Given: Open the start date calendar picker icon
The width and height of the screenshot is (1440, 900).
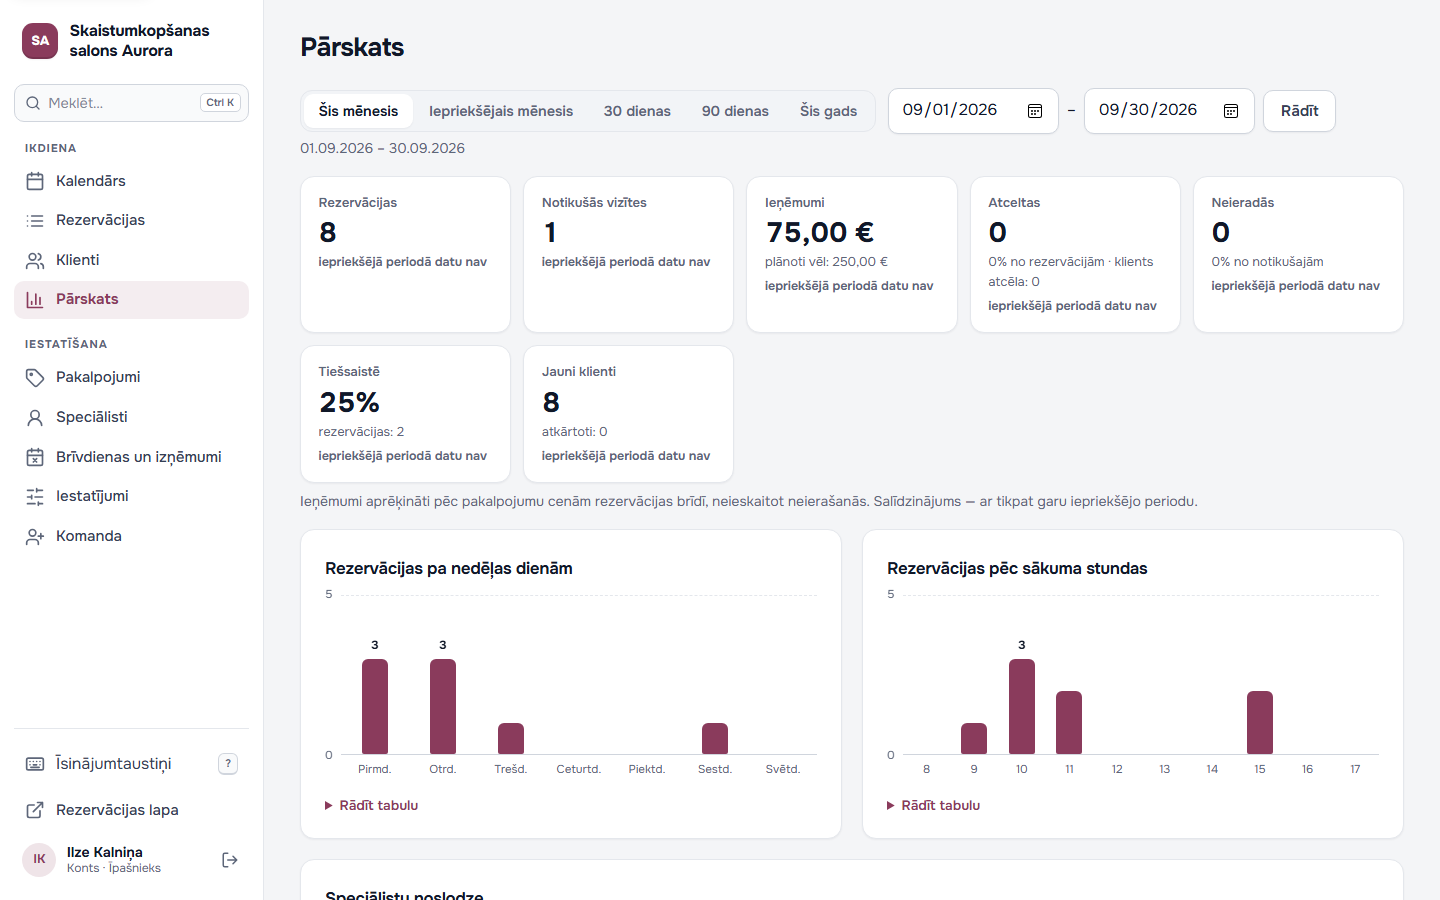Looking at the screenshot, I should point(1035,111).
